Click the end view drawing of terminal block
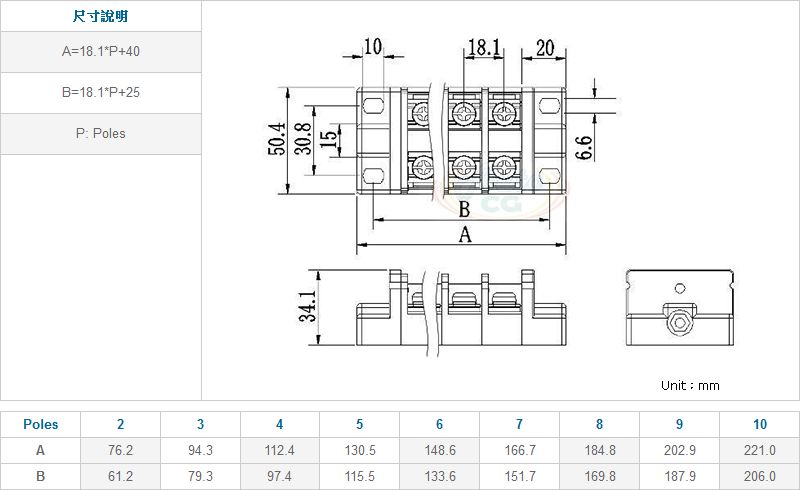This screenshot has height=490, width=800. click(x=681, y=308)
